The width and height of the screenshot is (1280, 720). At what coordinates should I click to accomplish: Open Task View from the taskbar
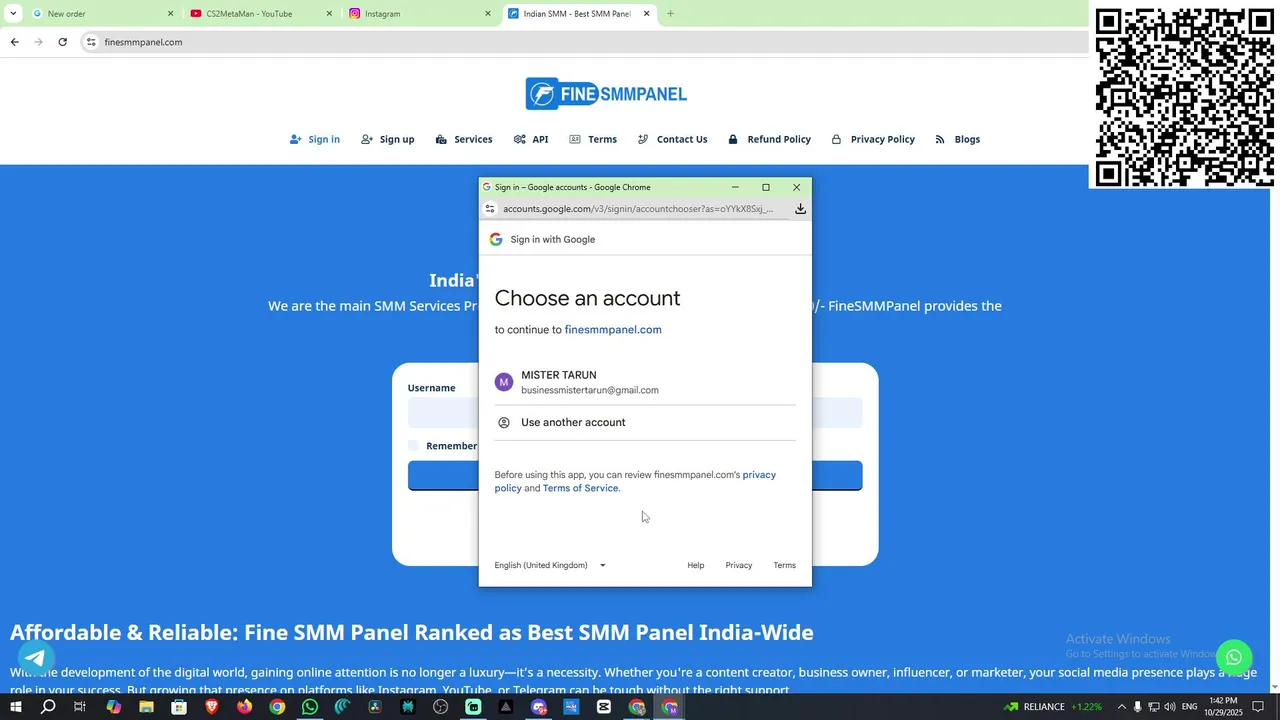tap(80, 707)
